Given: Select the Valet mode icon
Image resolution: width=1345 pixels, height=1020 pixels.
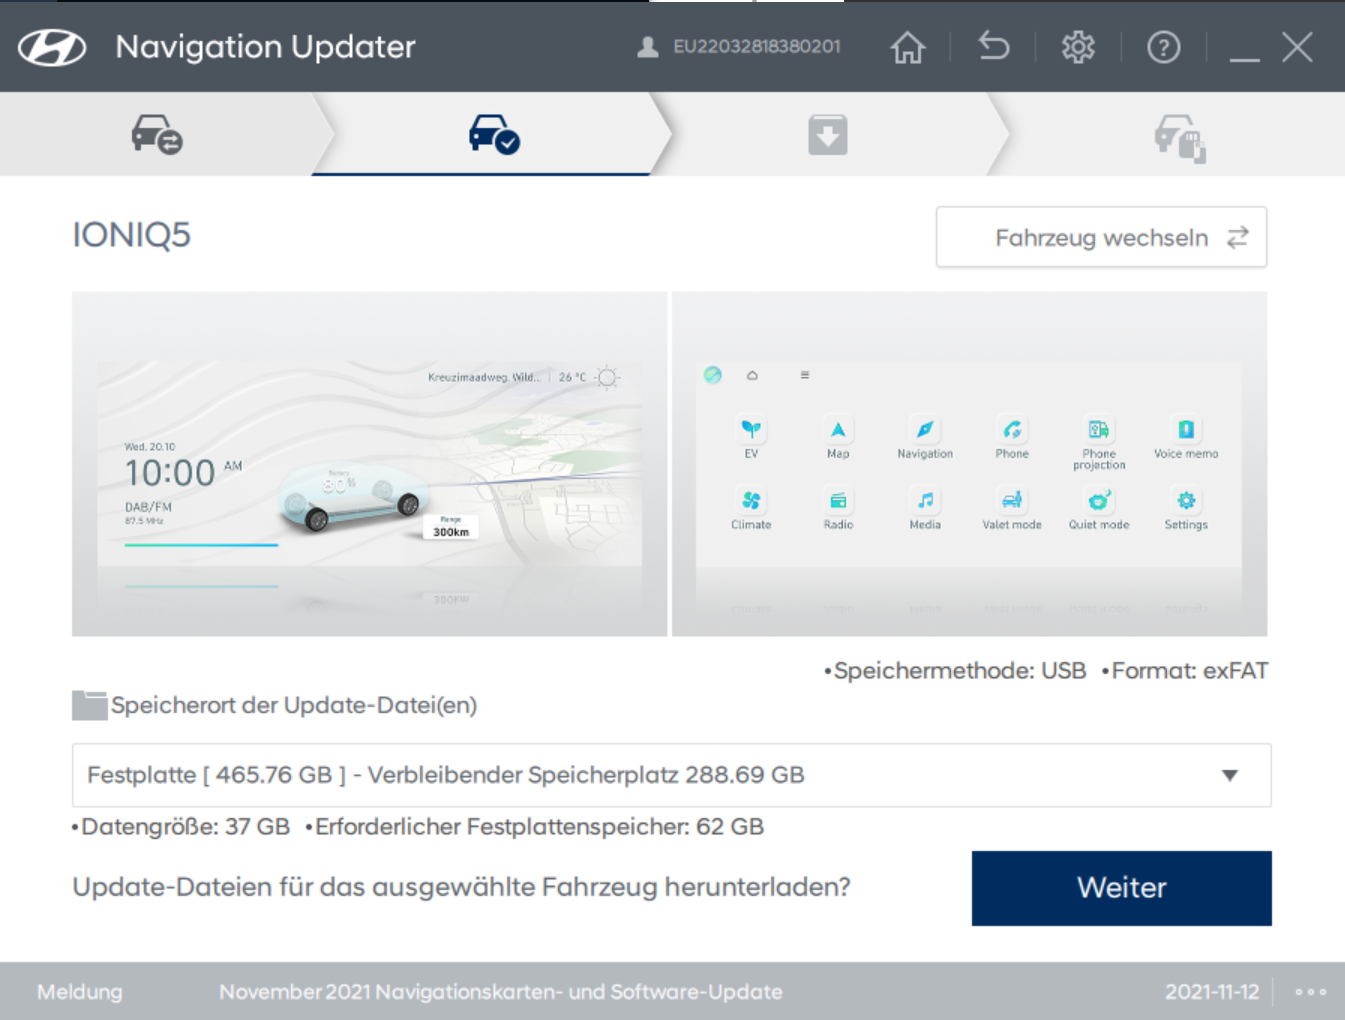Looking at the screenshot, I should (x=1011, y=501).
